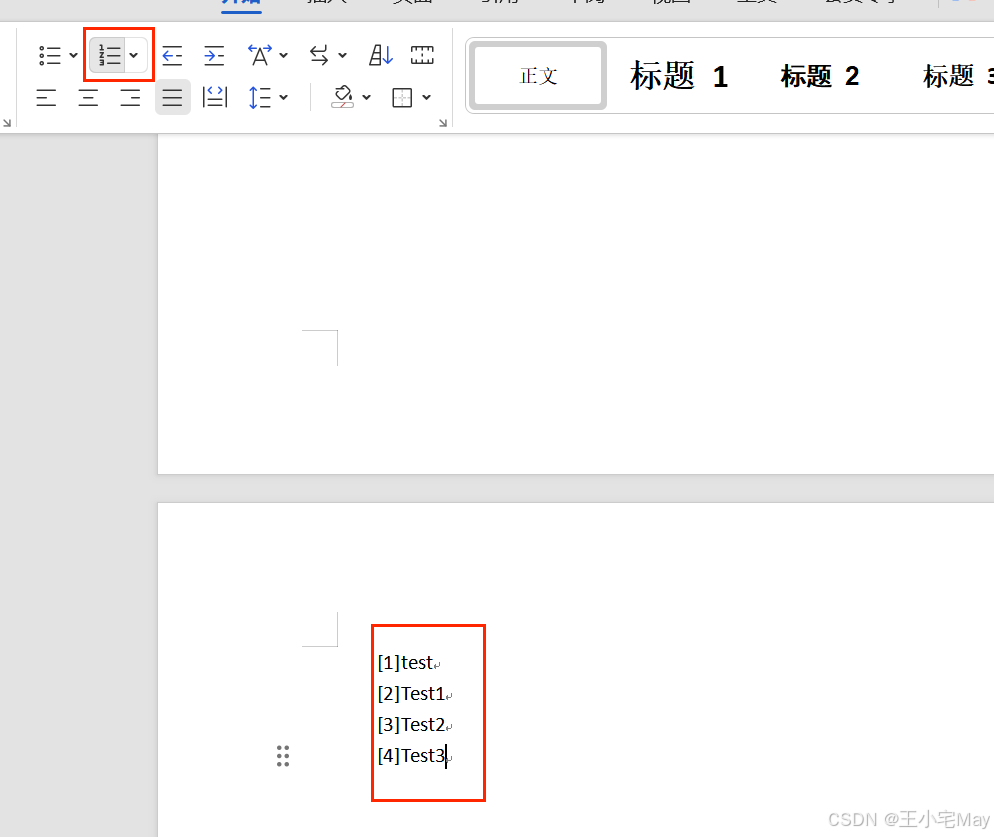This screenshot has width=994, height=837.
Task: Decrease paragraph indent
Action: [172, 55]
